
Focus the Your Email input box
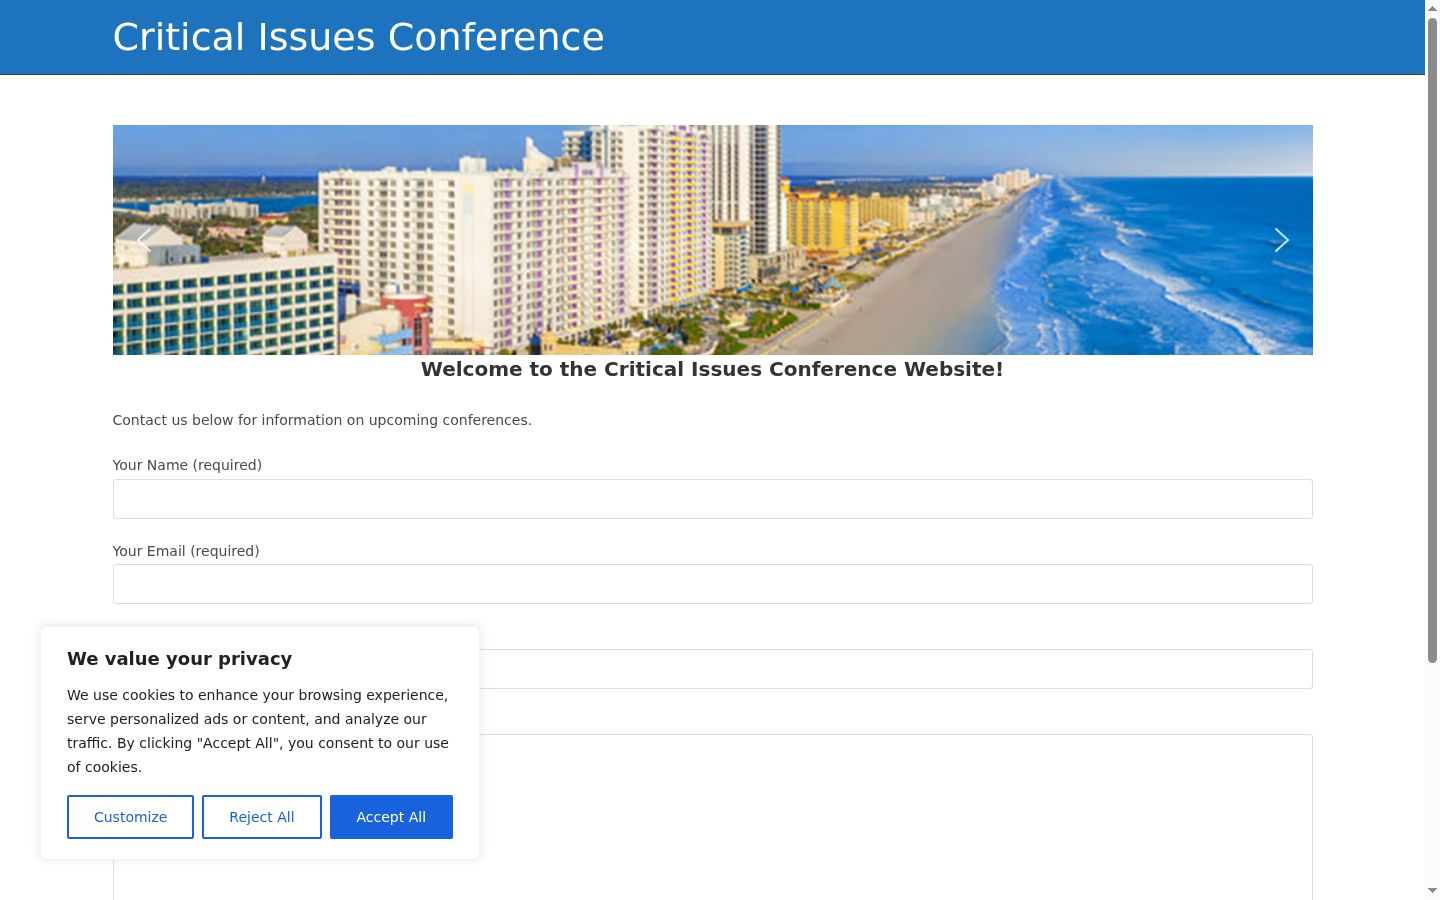712,584
